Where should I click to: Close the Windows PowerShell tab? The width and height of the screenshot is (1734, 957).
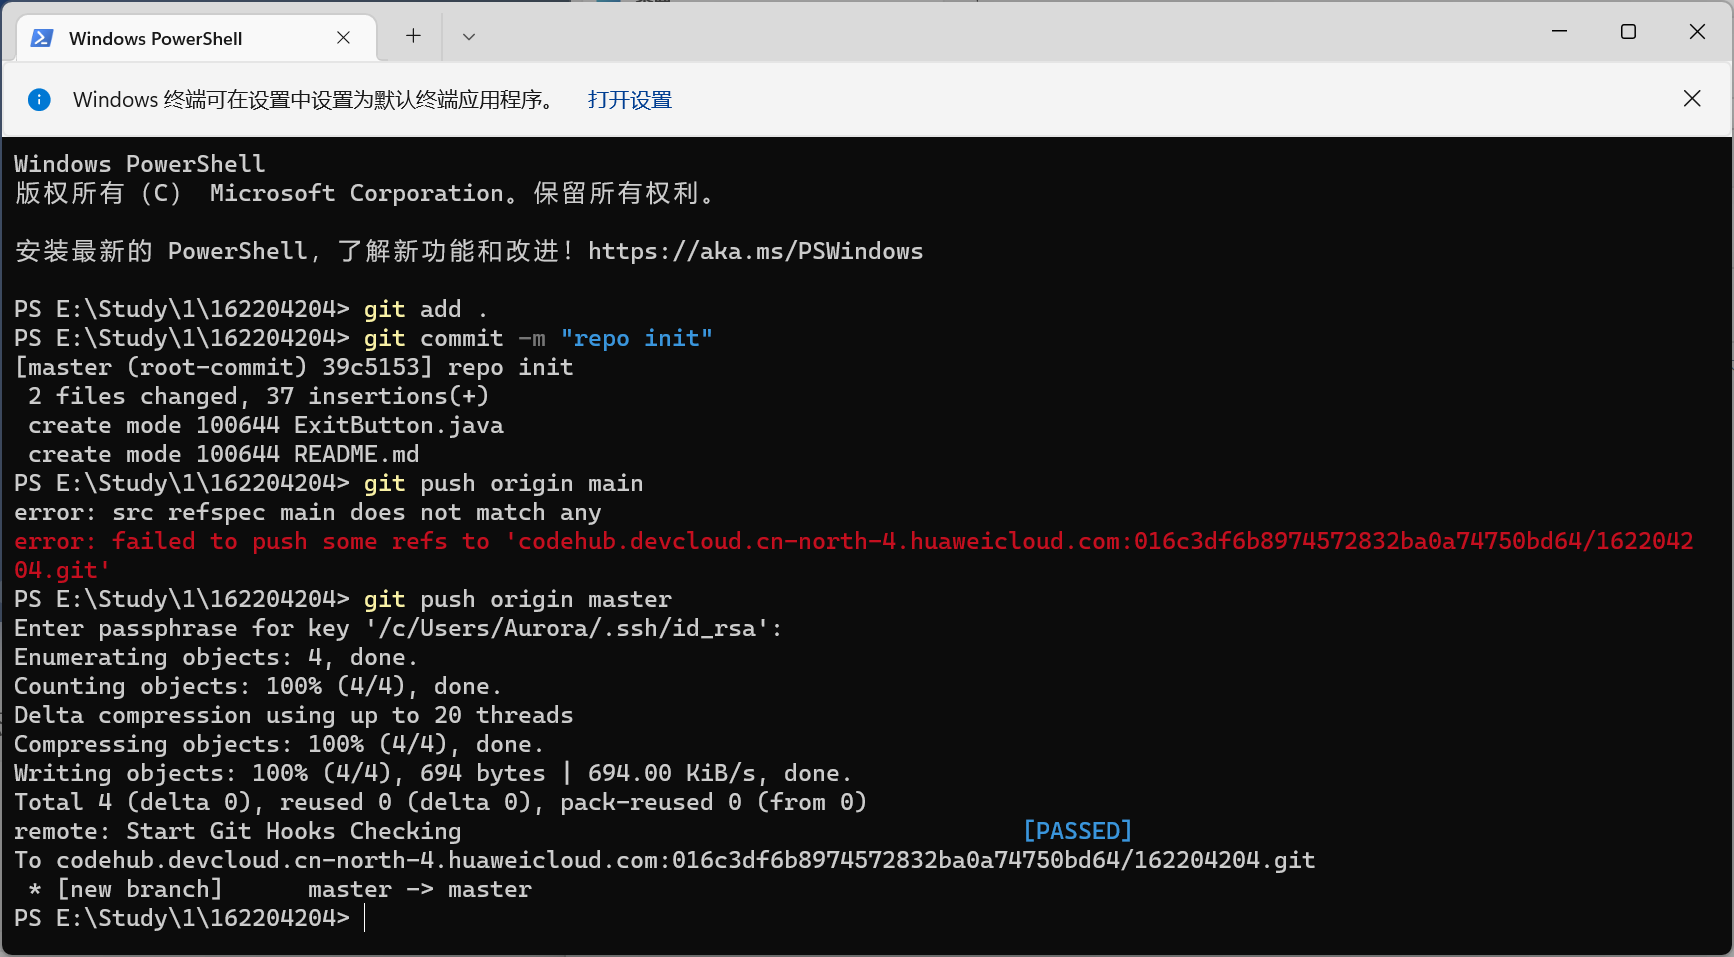[x=343, y=38]
